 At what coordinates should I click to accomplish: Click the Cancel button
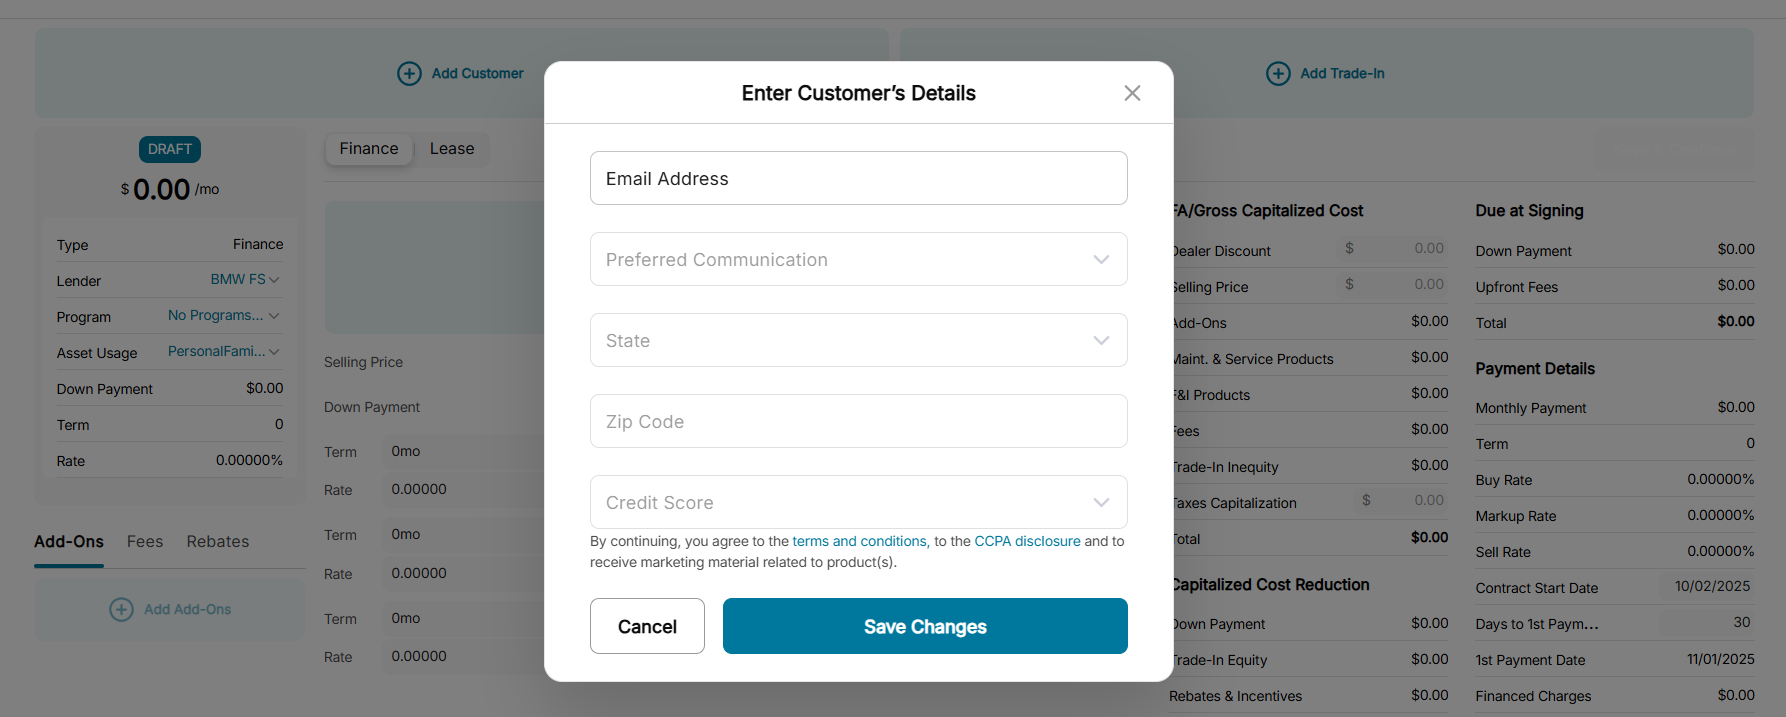point(647,627)
